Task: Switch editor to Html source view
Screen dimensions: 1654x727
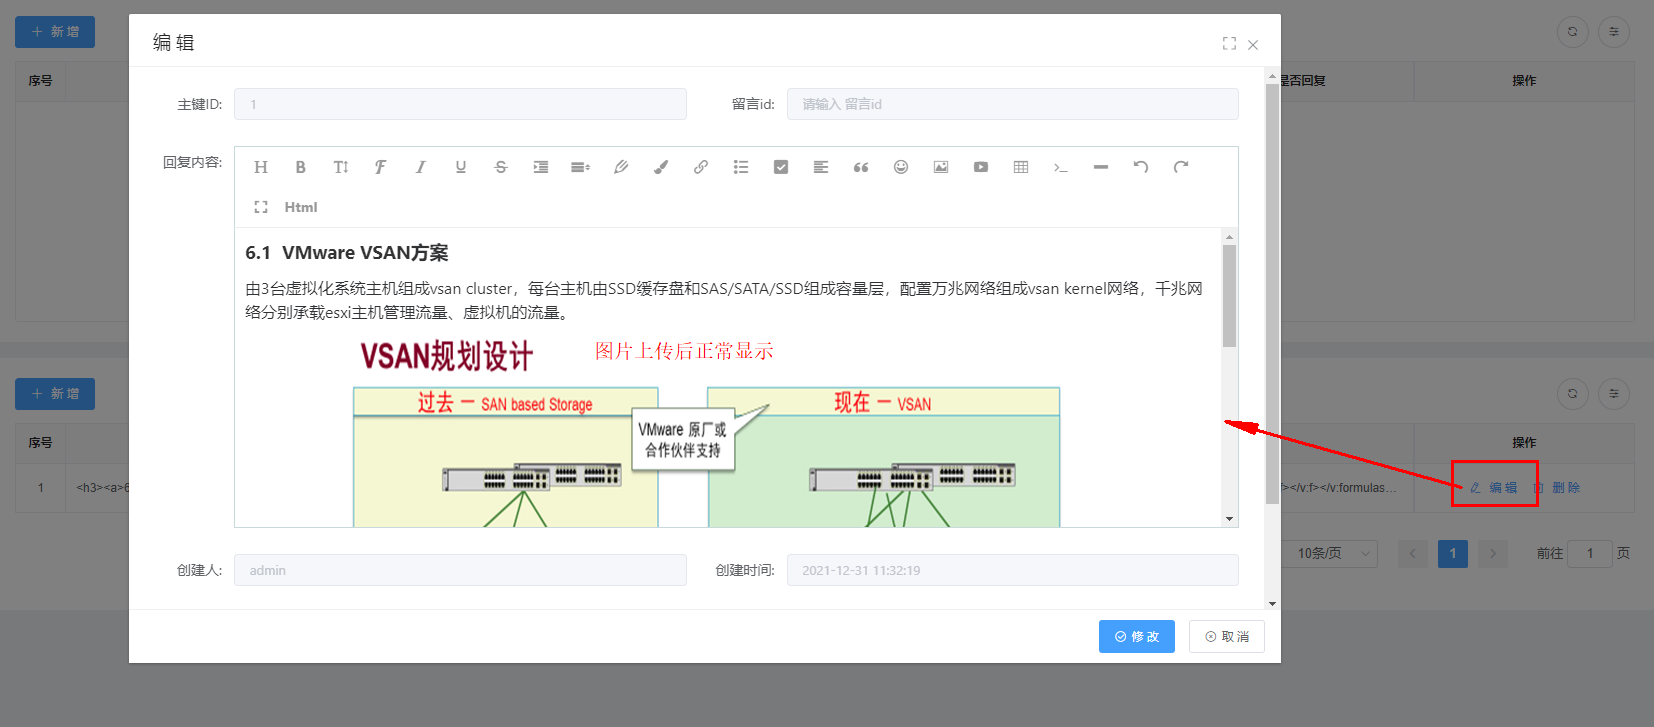Action: (301, 207)
